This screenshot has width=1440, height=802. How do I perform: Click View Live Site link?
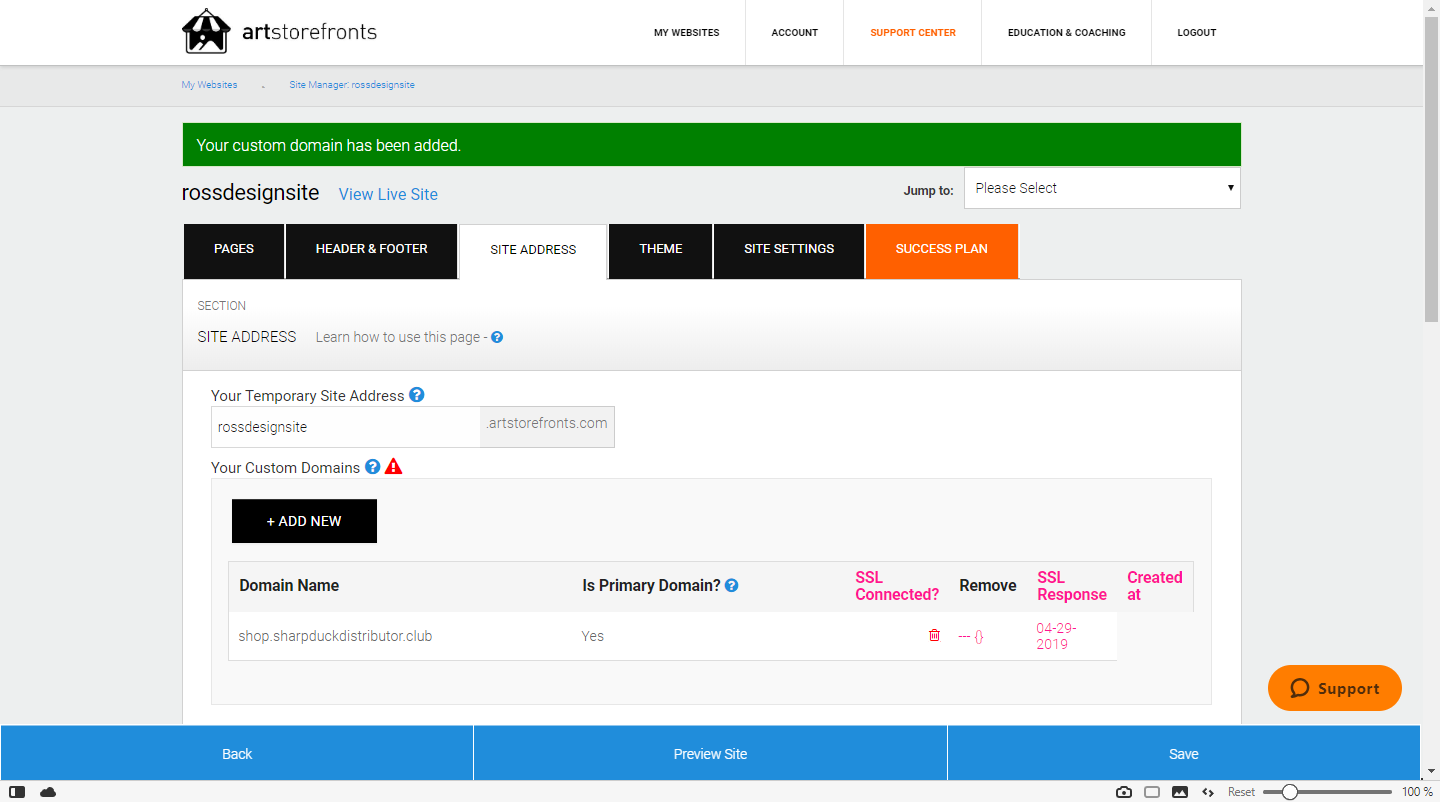pyautogui.click(x=388, y=194)
